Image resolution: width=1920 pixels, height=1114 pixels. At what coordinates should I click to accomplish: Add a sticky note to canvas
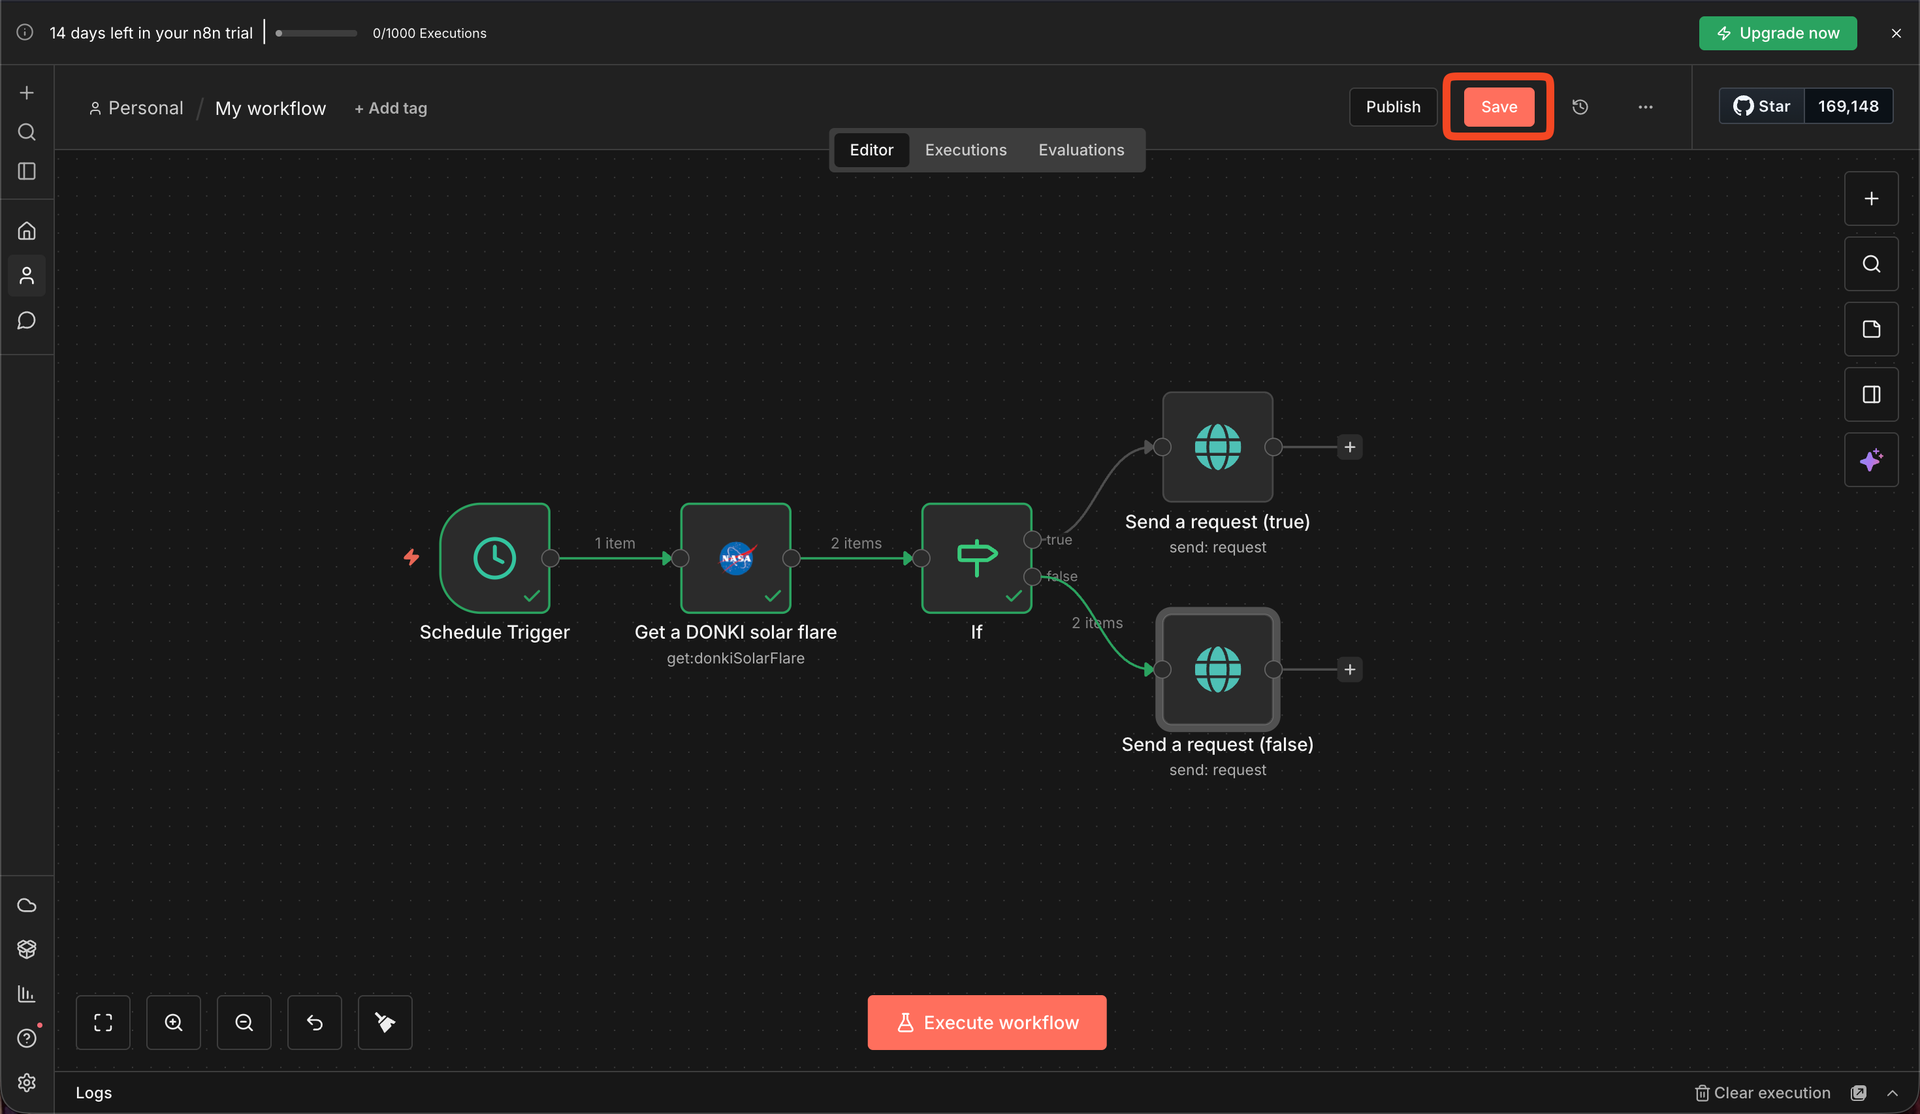1871,329
